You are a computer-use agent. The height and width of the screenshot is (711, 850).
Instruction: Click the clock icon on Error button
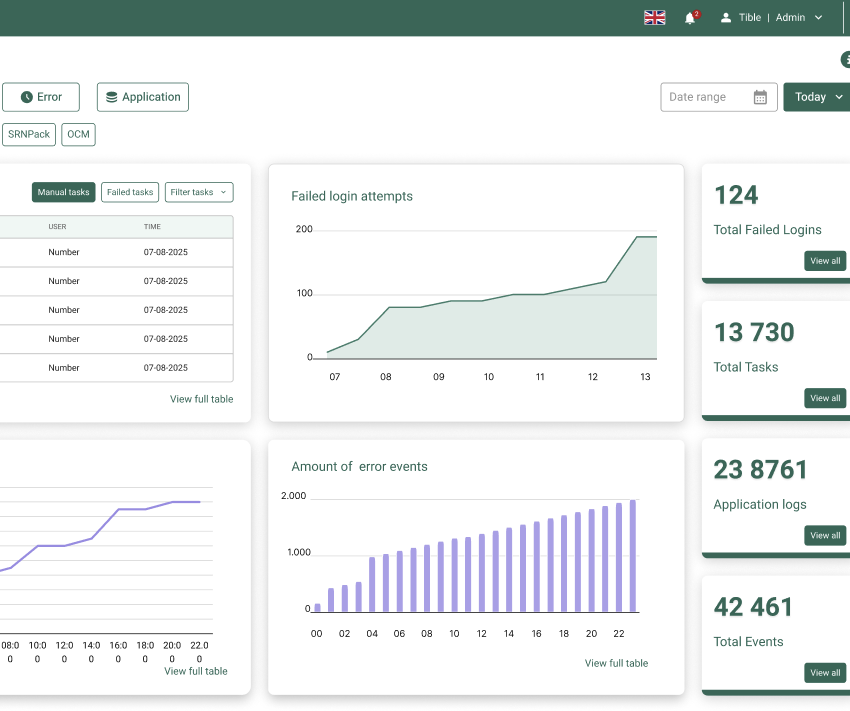[27, 97]
